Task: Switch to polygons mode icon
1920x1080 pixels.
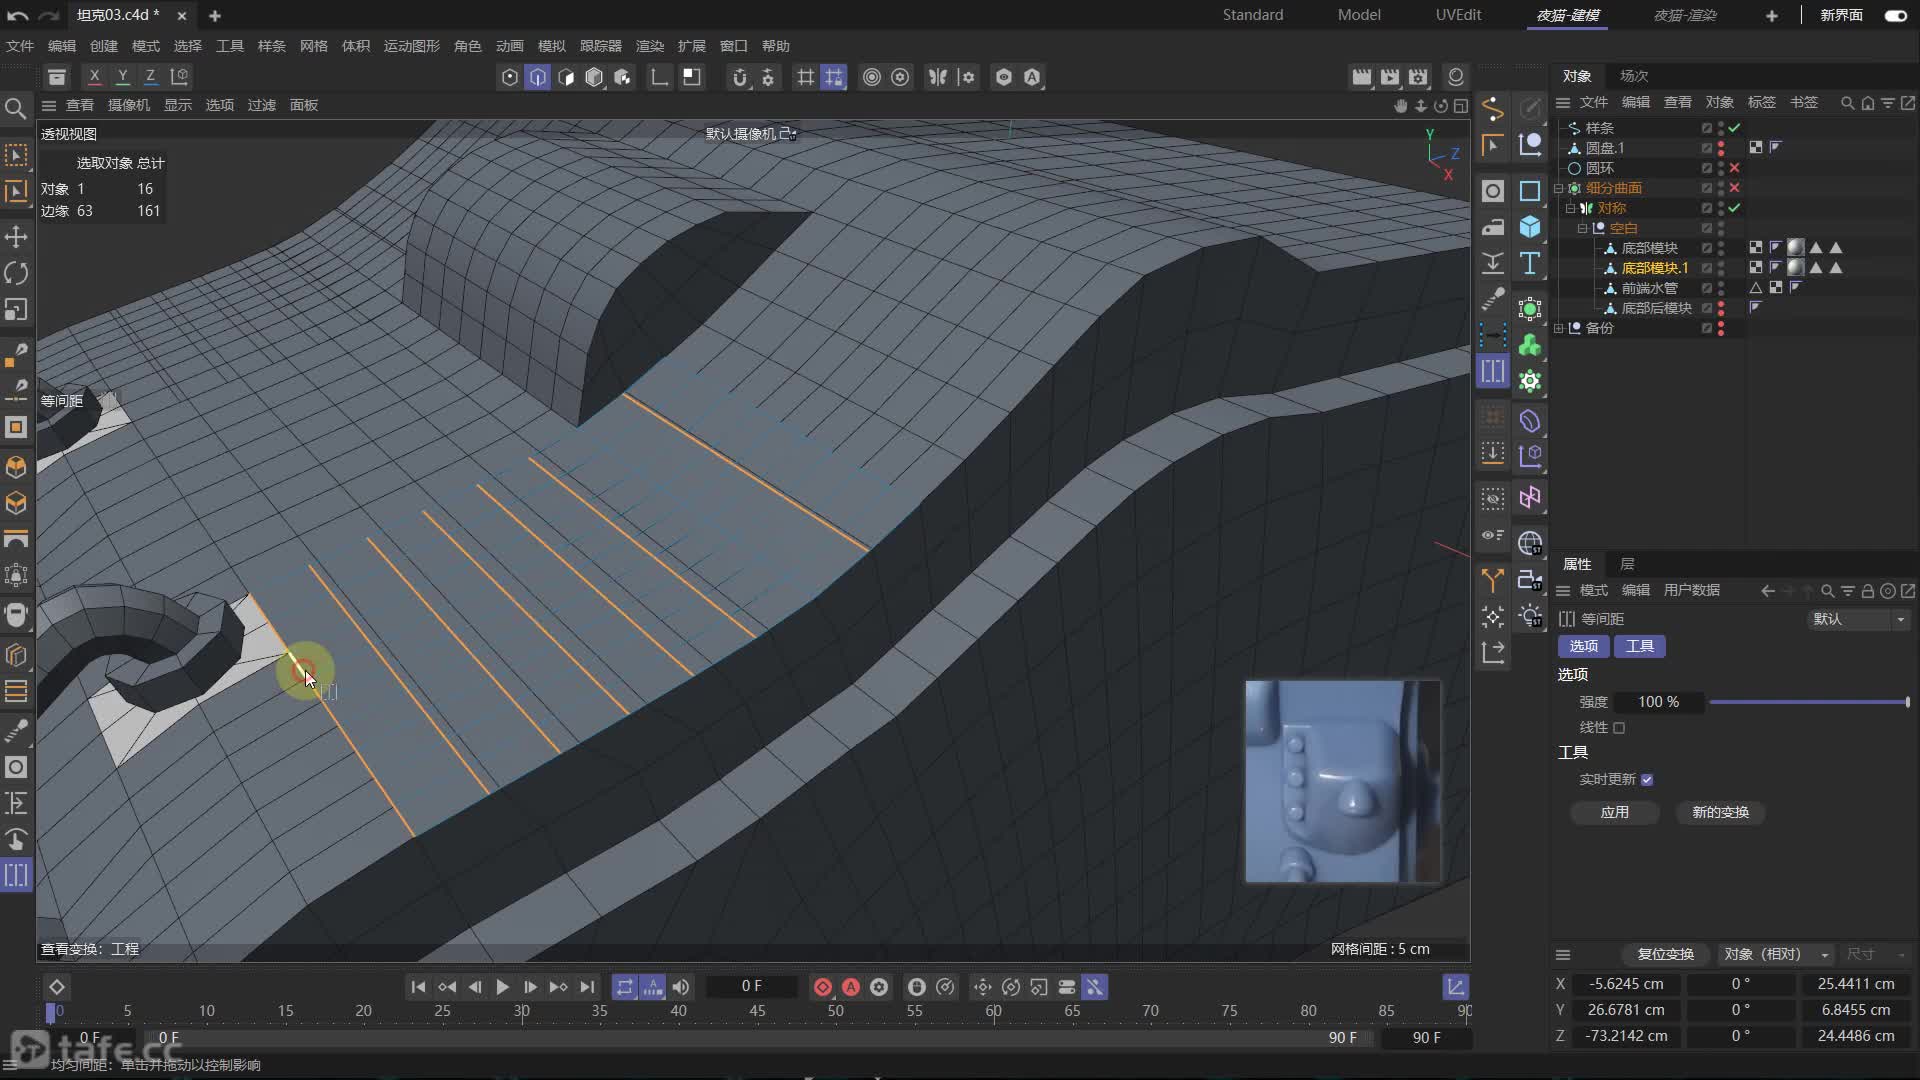Action: click(566, 77)
